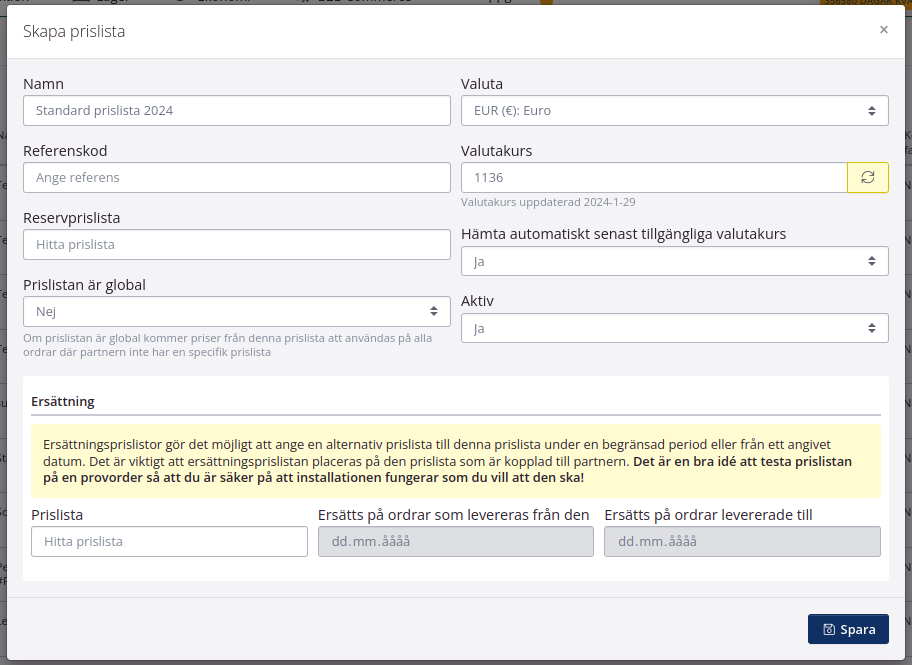The width and height of the screenshot is (912, 665).
Task: Click the 'levererade till' date field
Action: tap(741, 541)
